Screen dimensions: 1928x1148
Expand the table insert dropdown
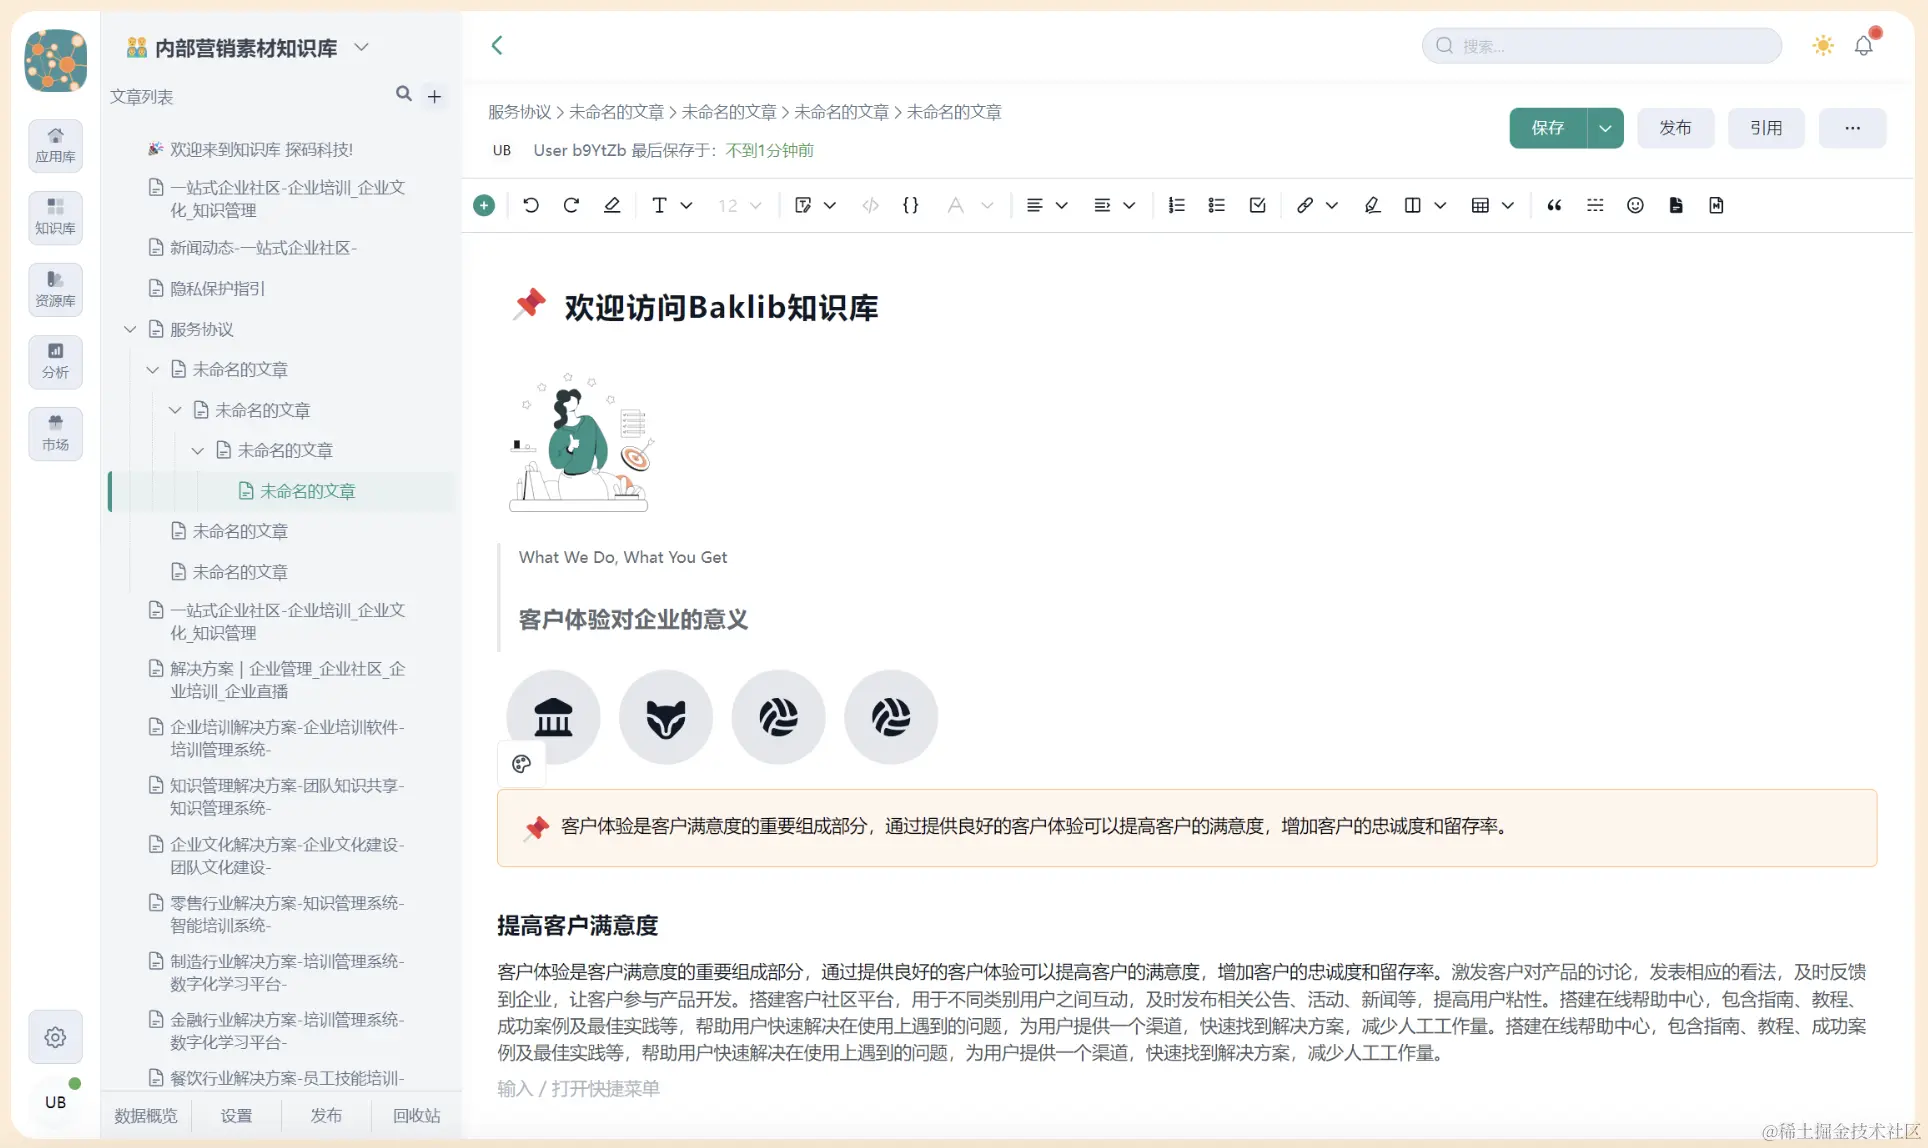click(1508, 205)
